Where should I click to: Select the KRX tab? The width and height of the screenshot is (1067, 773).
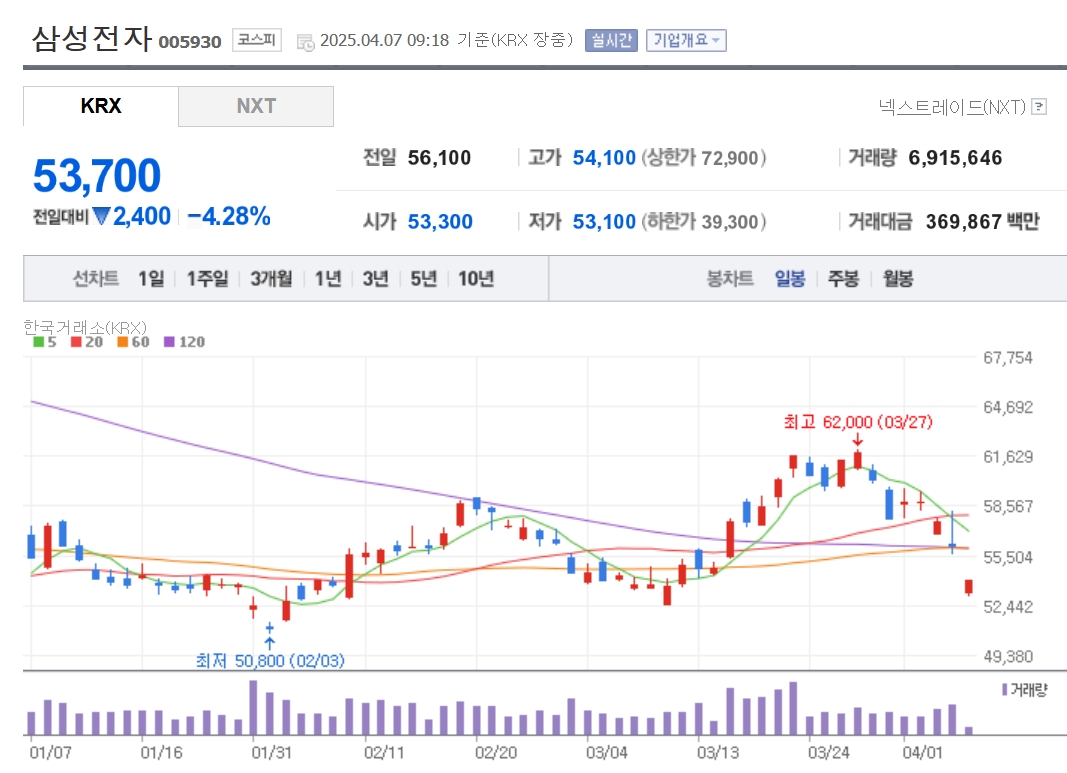[x=101, y=106]
